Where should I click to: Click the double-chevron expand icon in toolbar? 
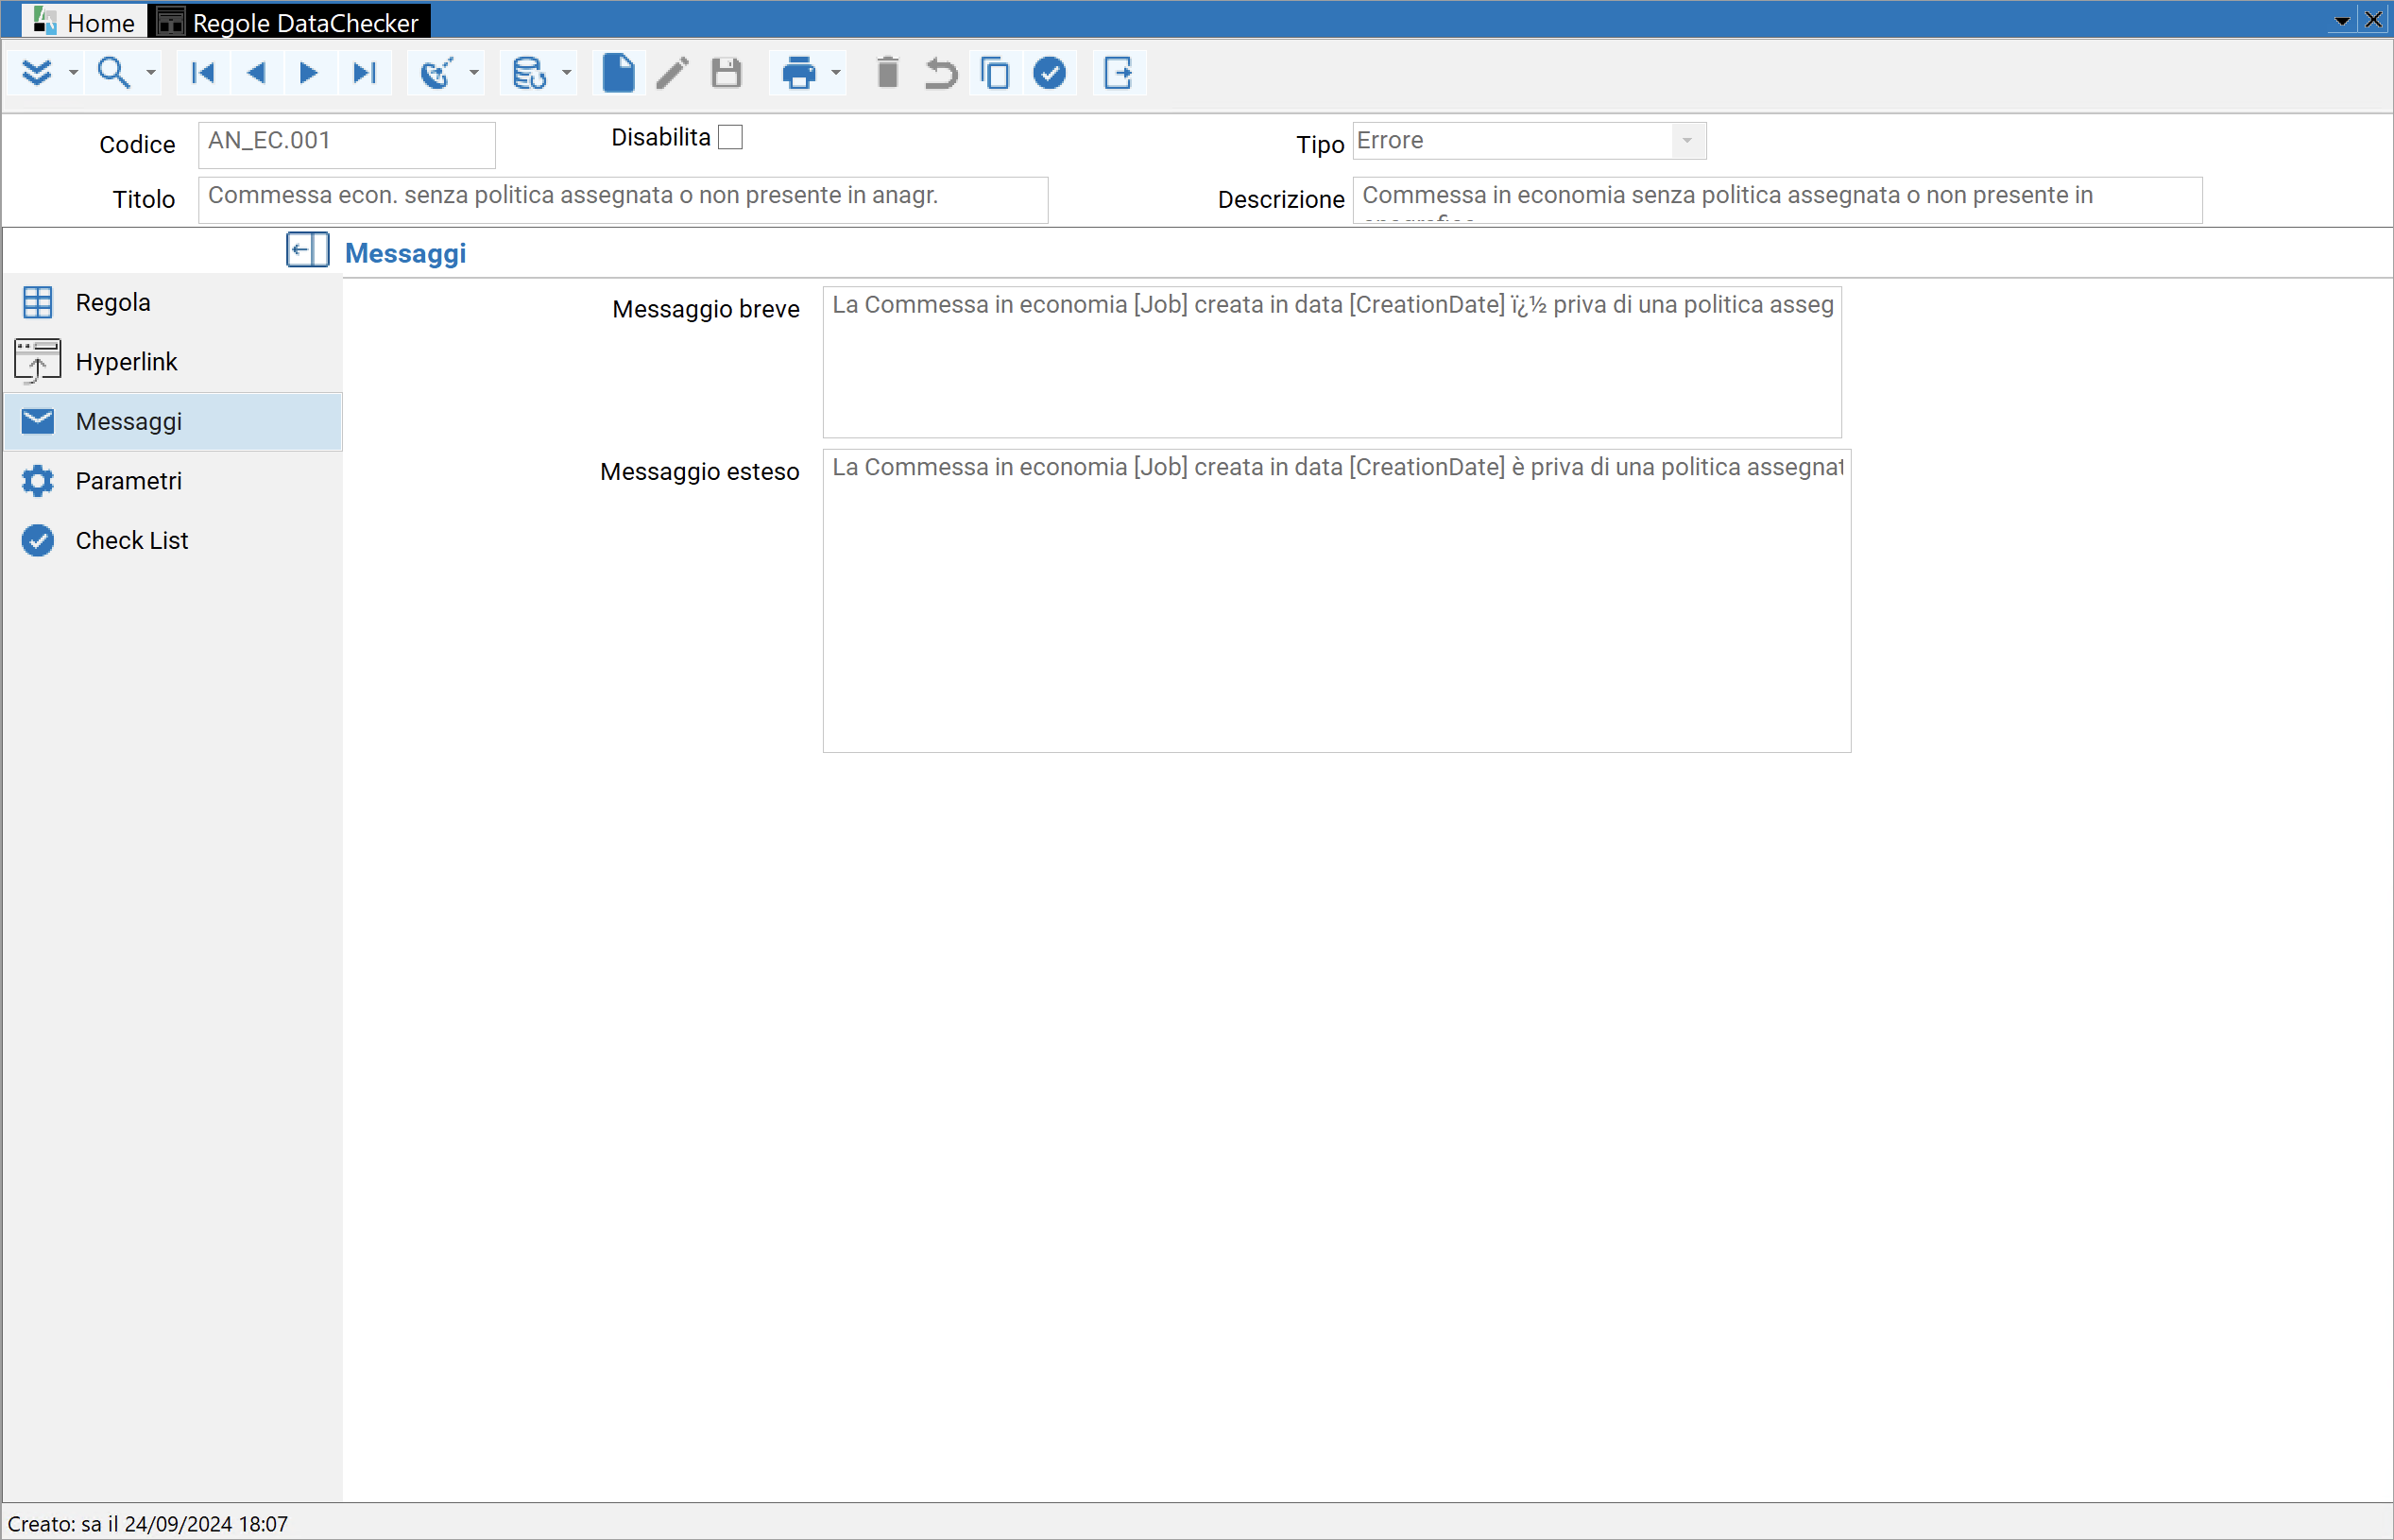37,73
